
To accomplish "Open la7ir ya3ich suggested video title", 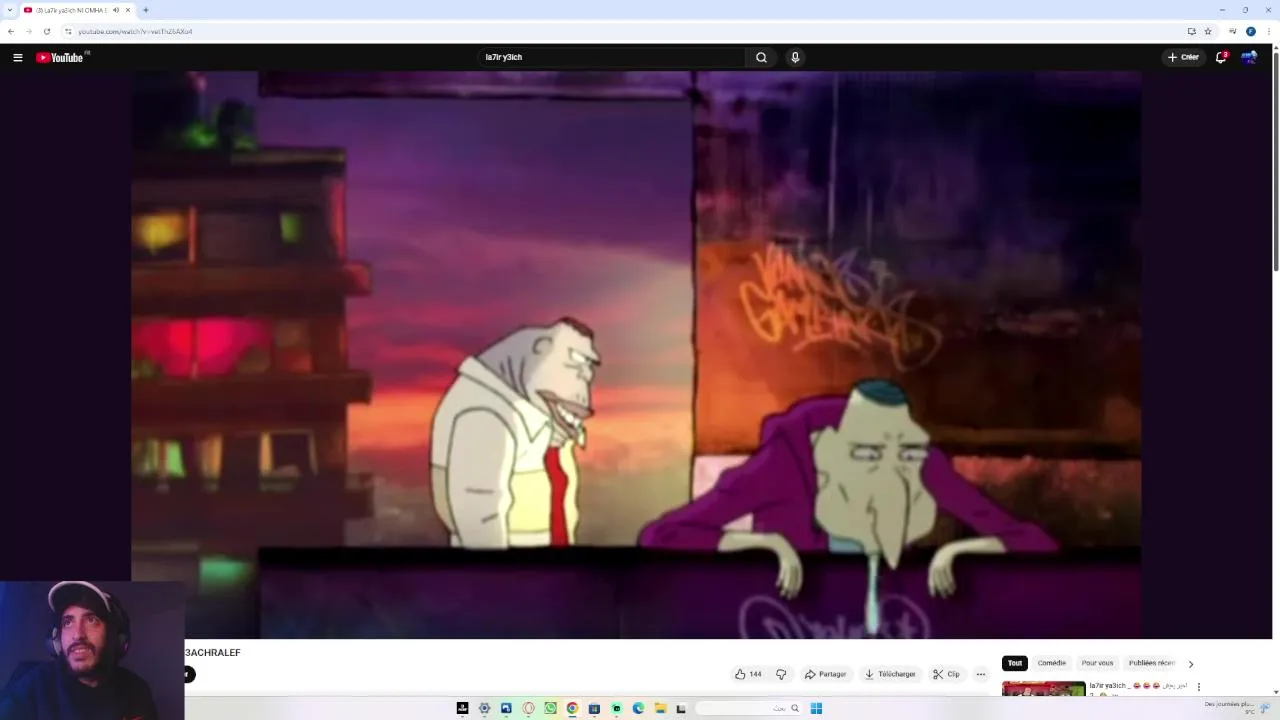I will (x=1138, y=686).
